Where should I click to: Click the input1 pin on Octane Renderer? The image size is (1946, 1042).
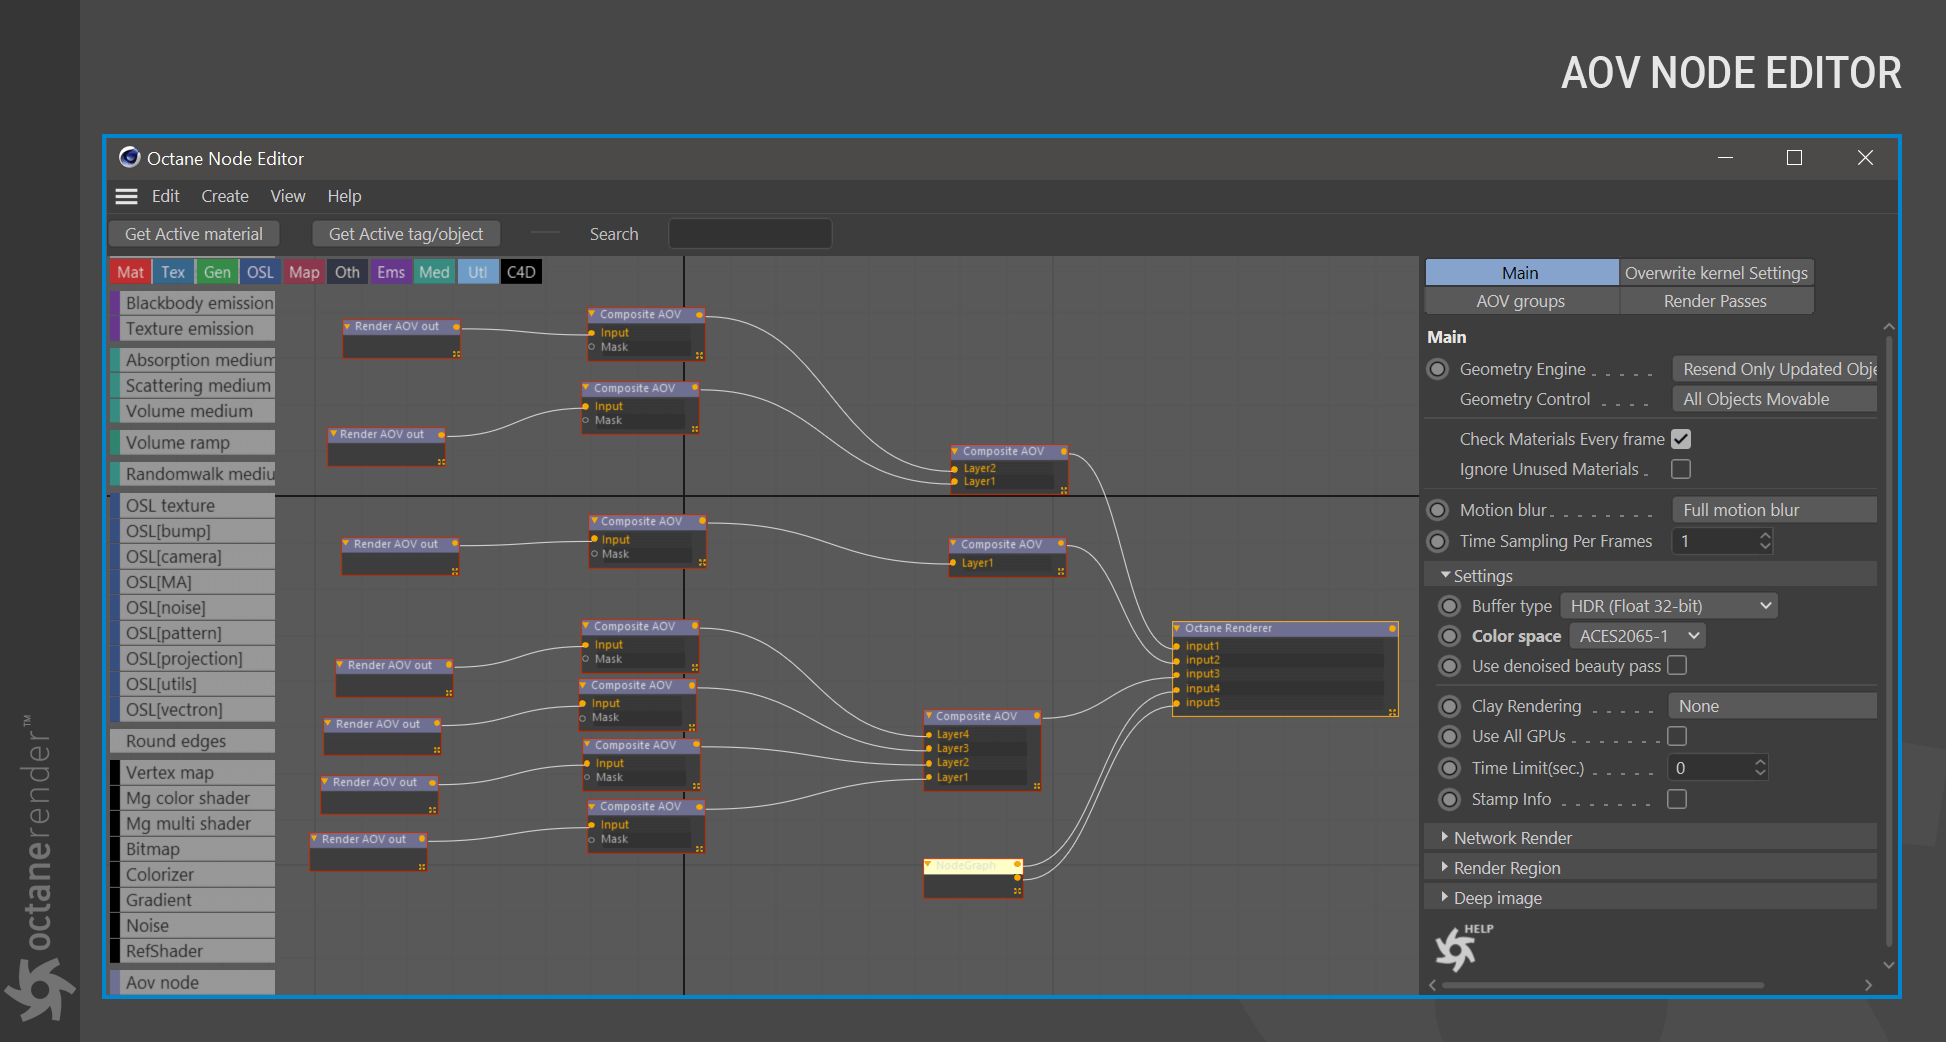click(1178, 646)
